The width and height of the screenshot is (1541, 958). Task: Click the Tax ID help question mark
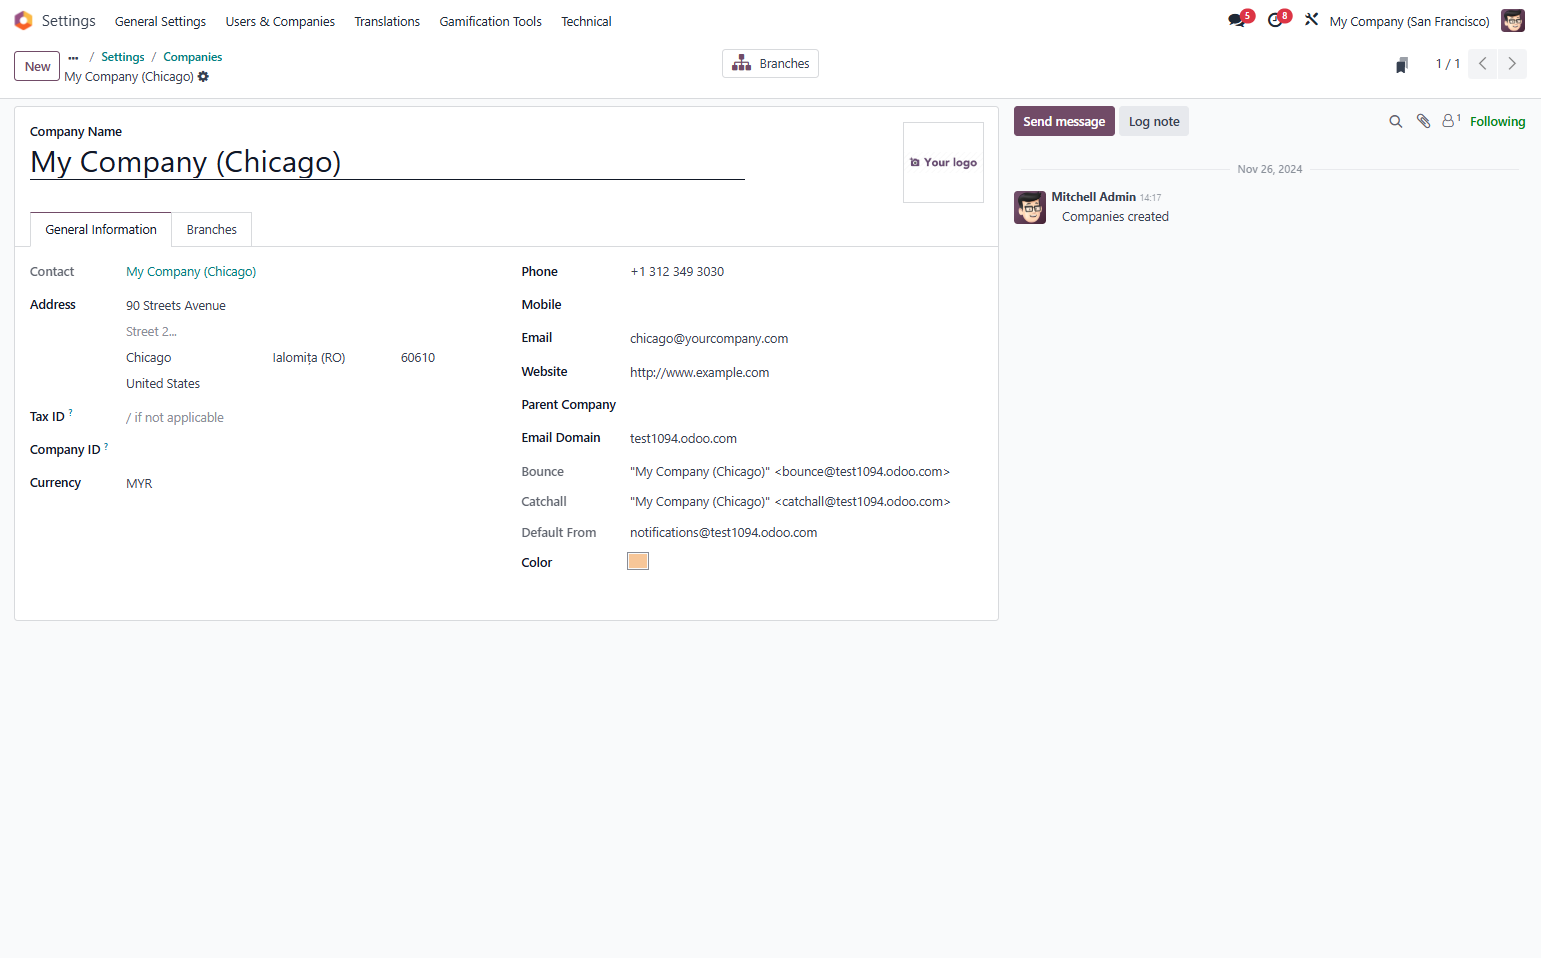point(71,412)
